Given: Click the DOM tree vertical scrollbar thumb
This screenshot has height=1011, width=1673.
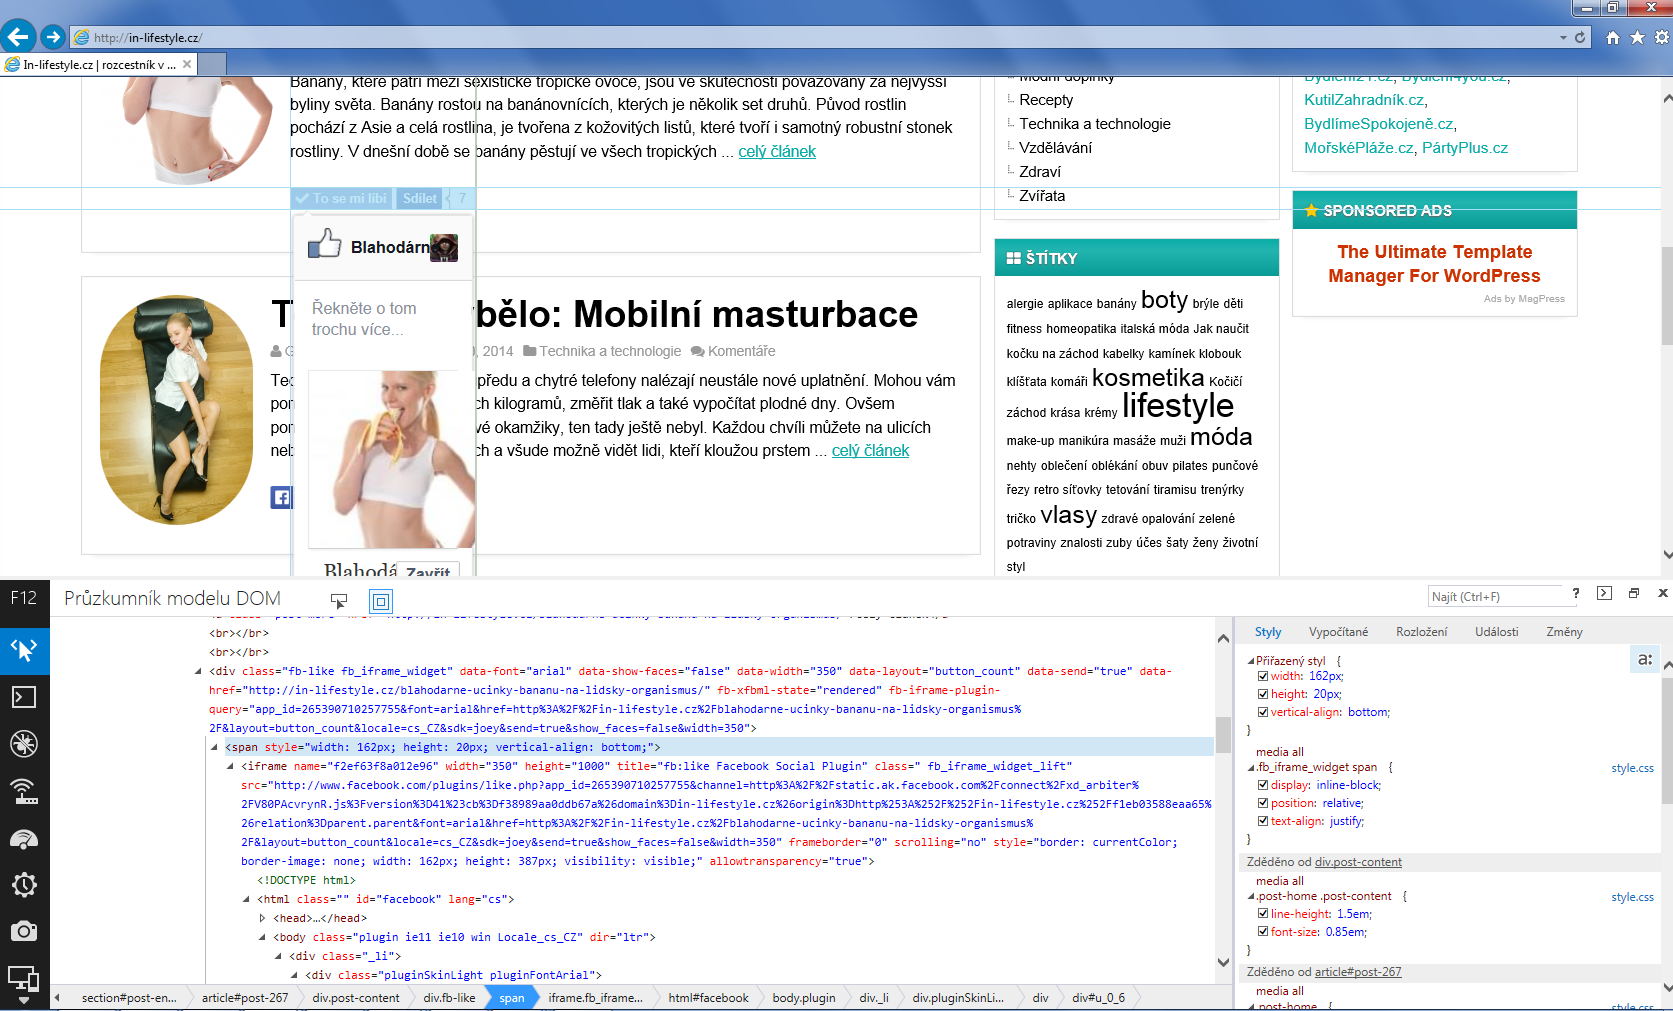Looking at the screenshot, I should (x=1223, y=734).
